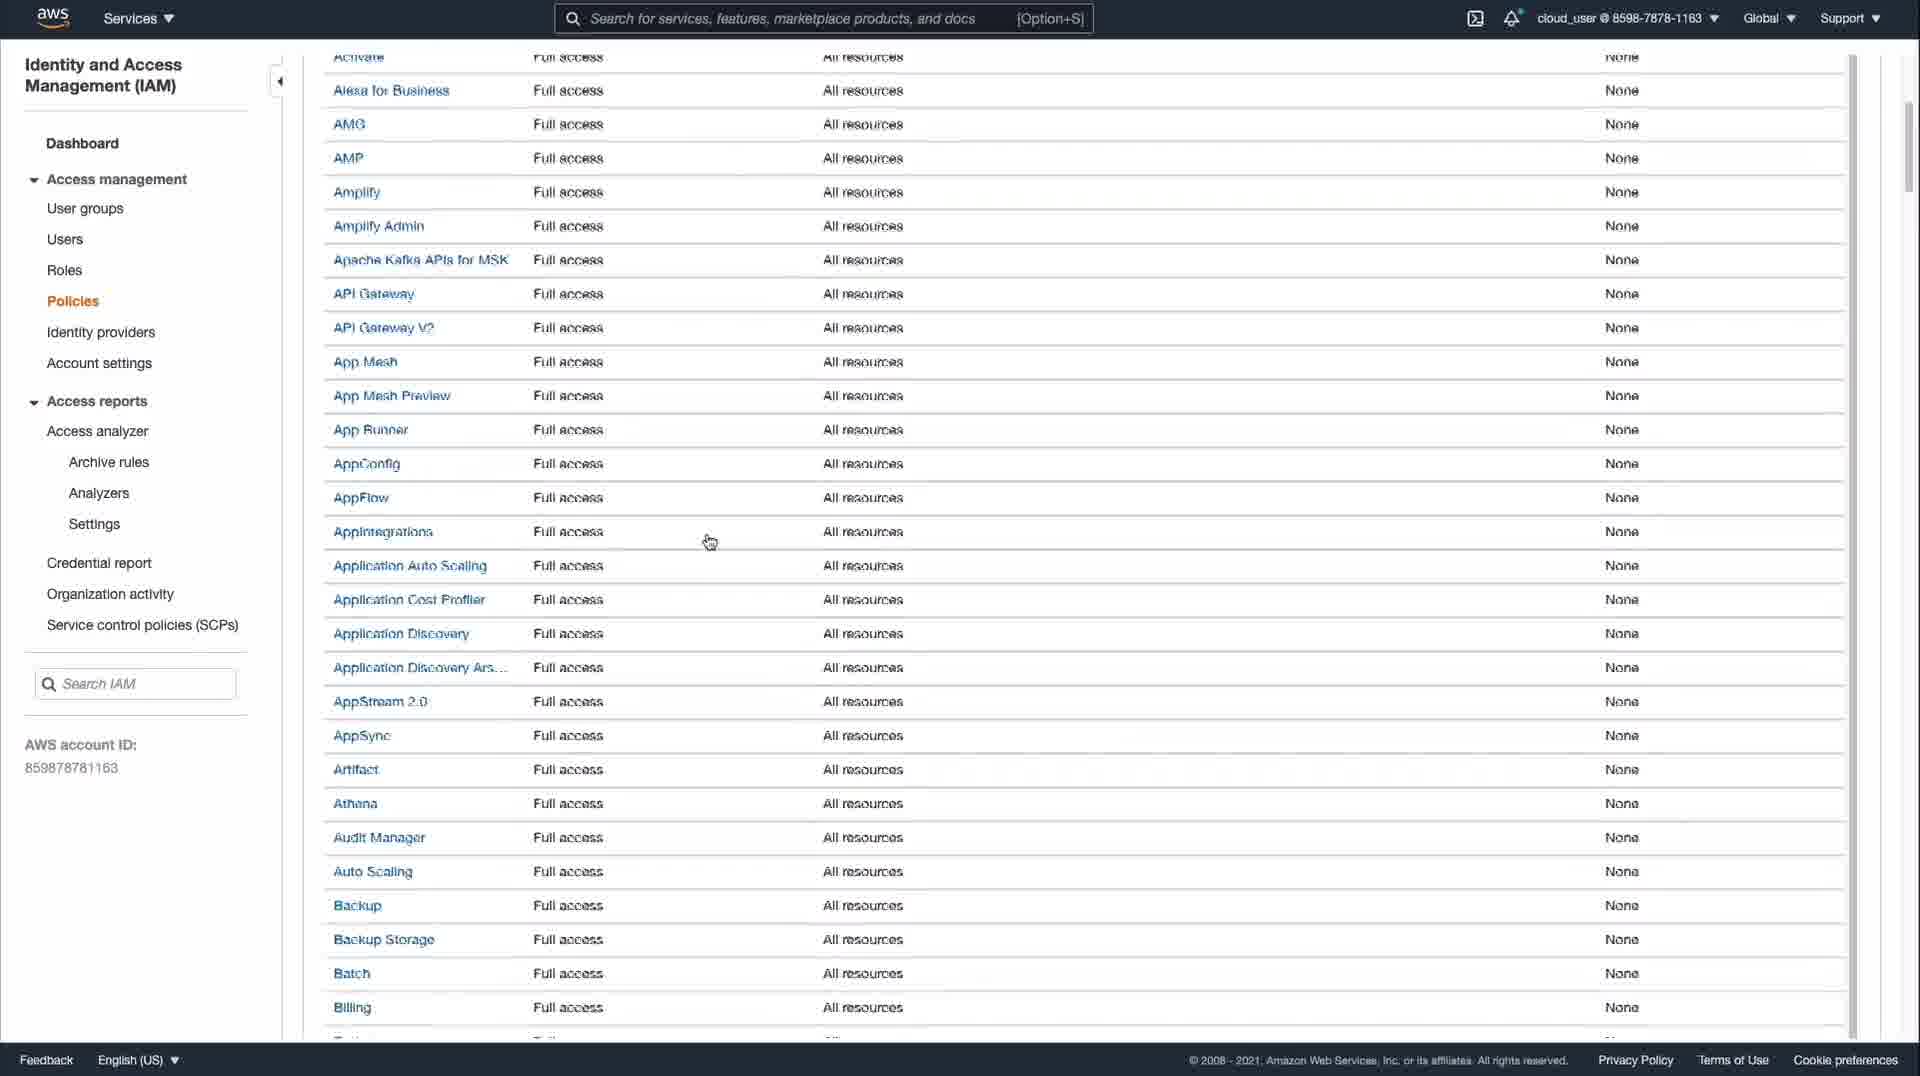Open the Backup Storage service link
The image size is (1920, 1076).
(384, 940)
